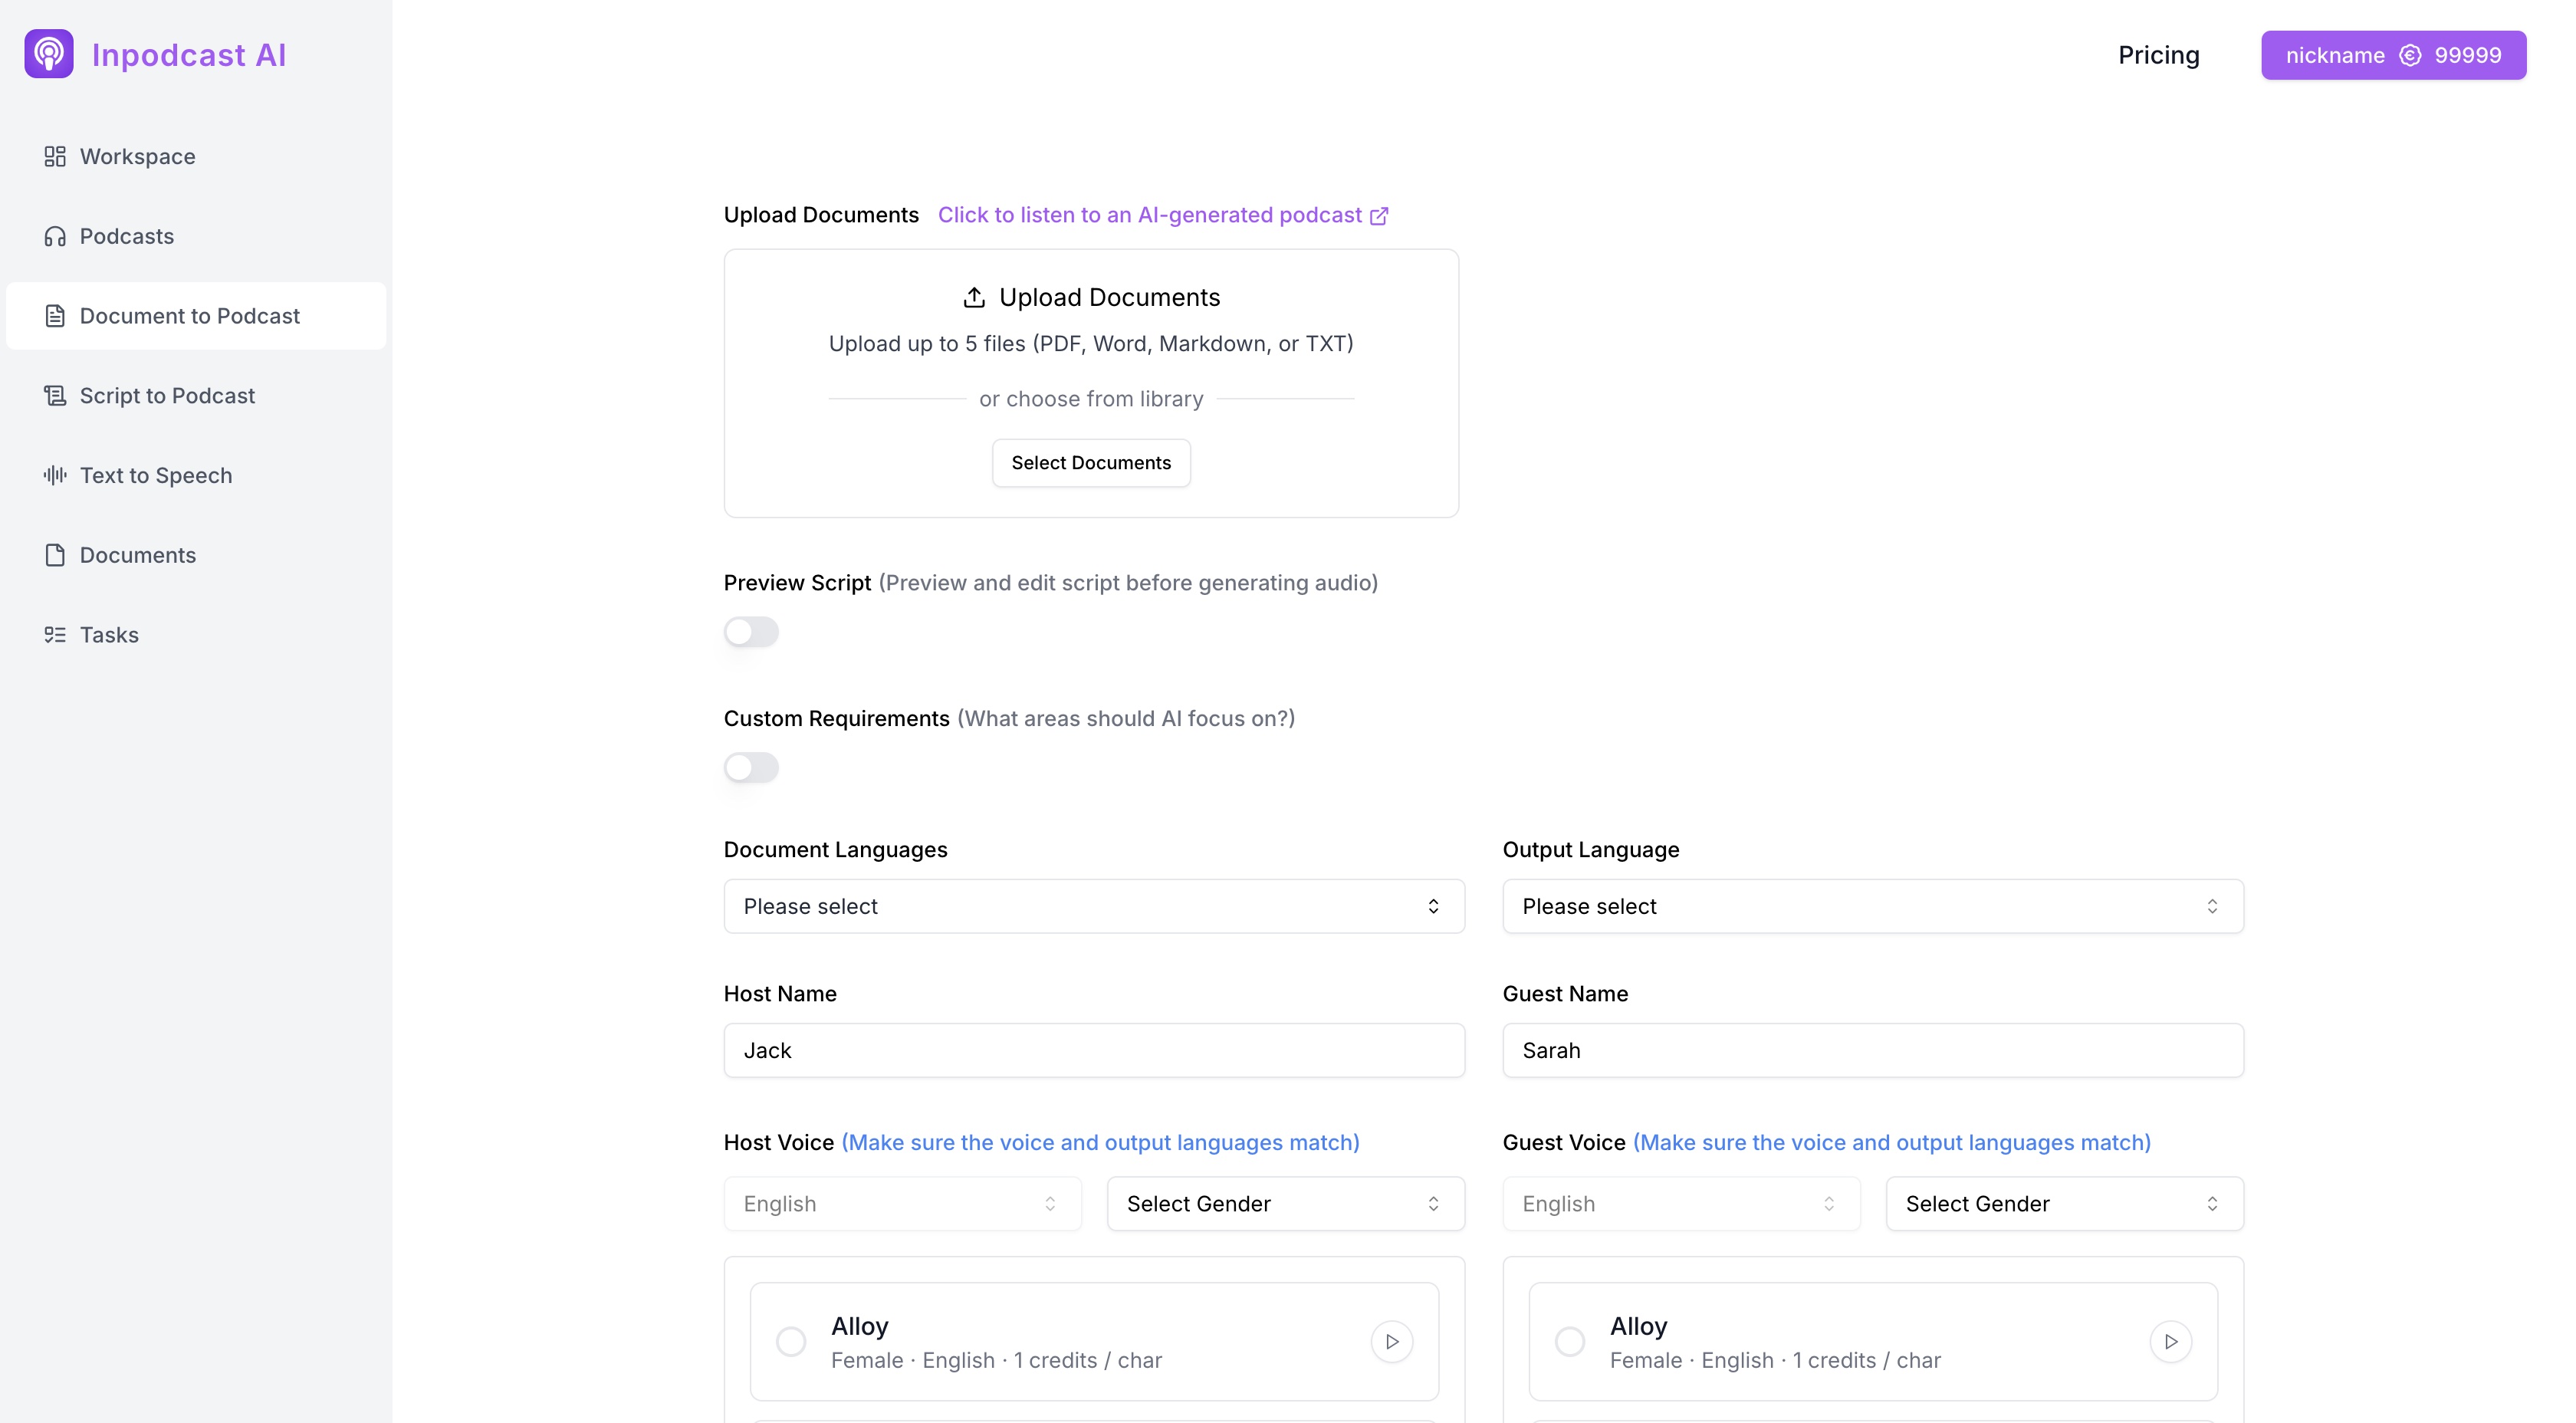Click the Host Name field containing Jack
Screen dimensions: 2576x1423
click(x=1093, y=1050)
